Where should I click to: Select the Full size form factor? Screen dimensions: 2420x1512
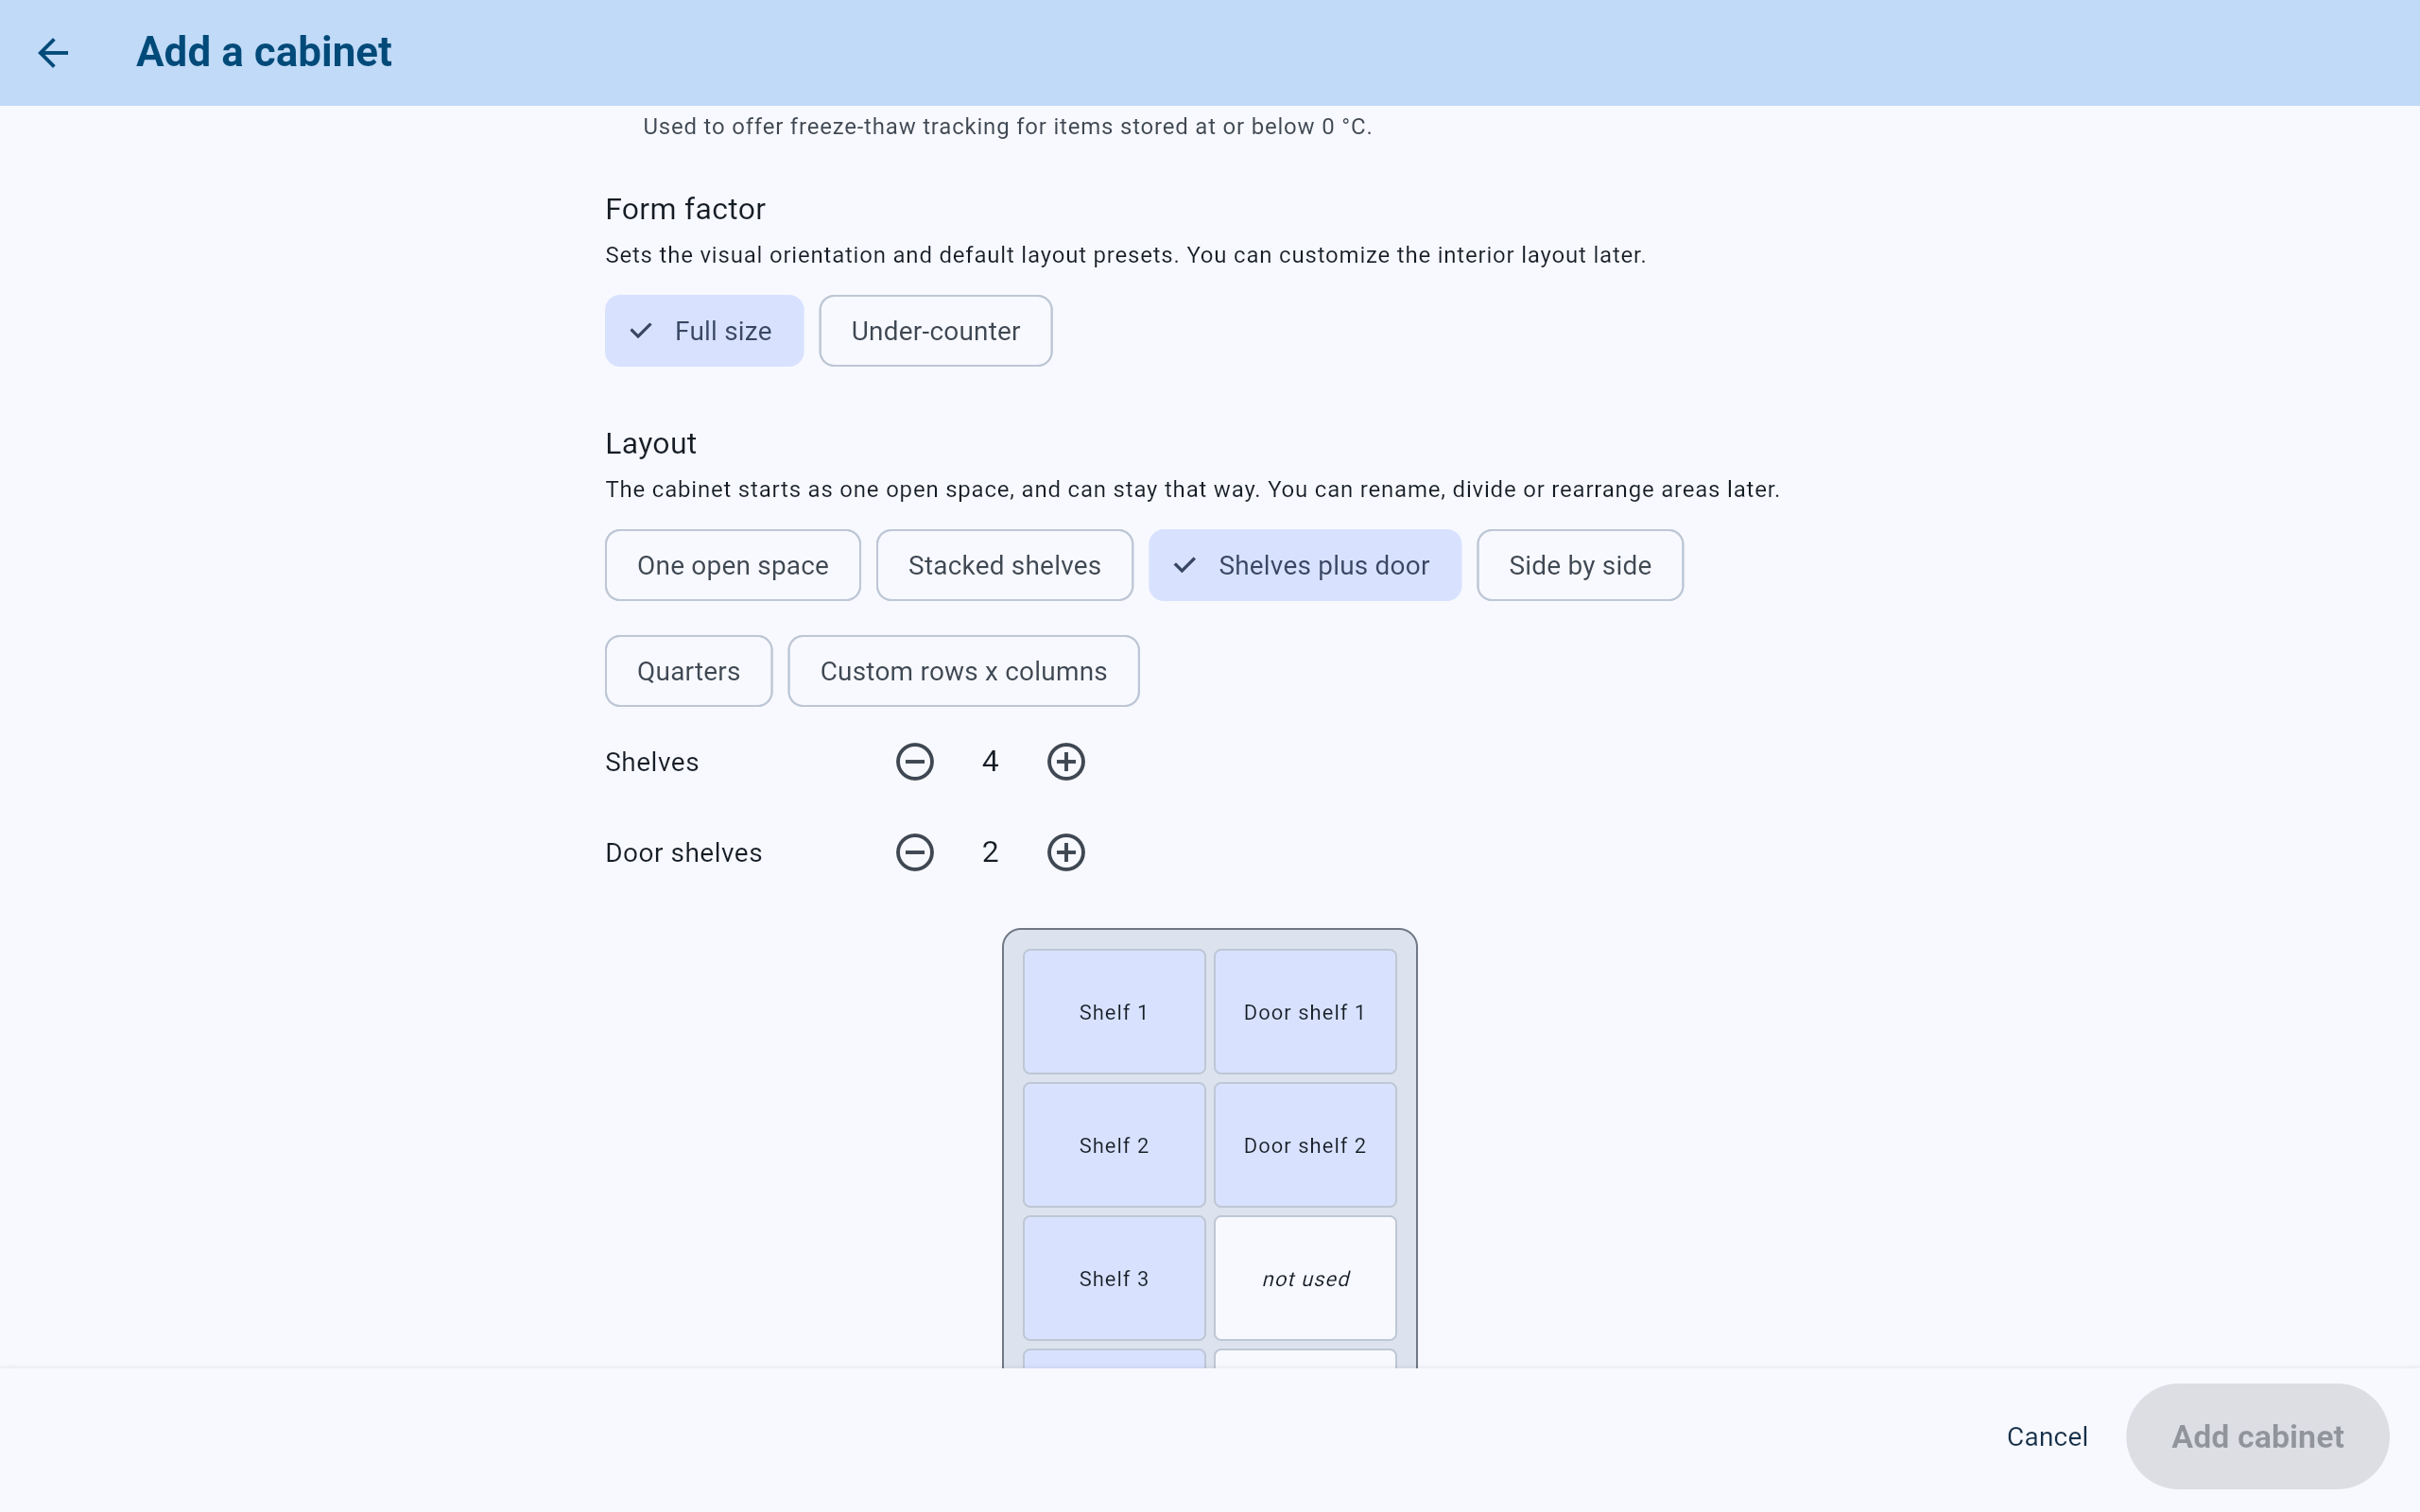pos(704,331)
